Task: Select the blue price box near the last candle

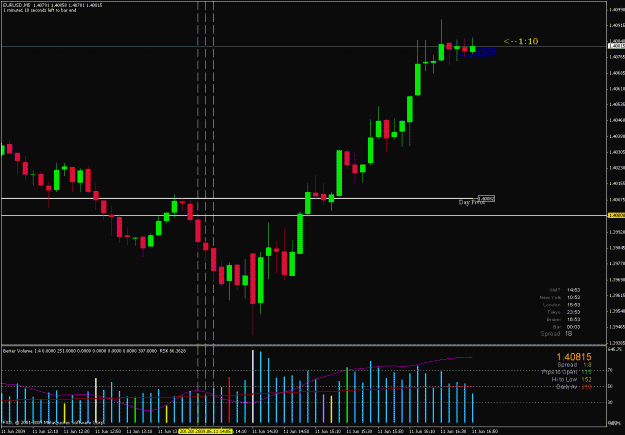Action: tap(486, 51)
